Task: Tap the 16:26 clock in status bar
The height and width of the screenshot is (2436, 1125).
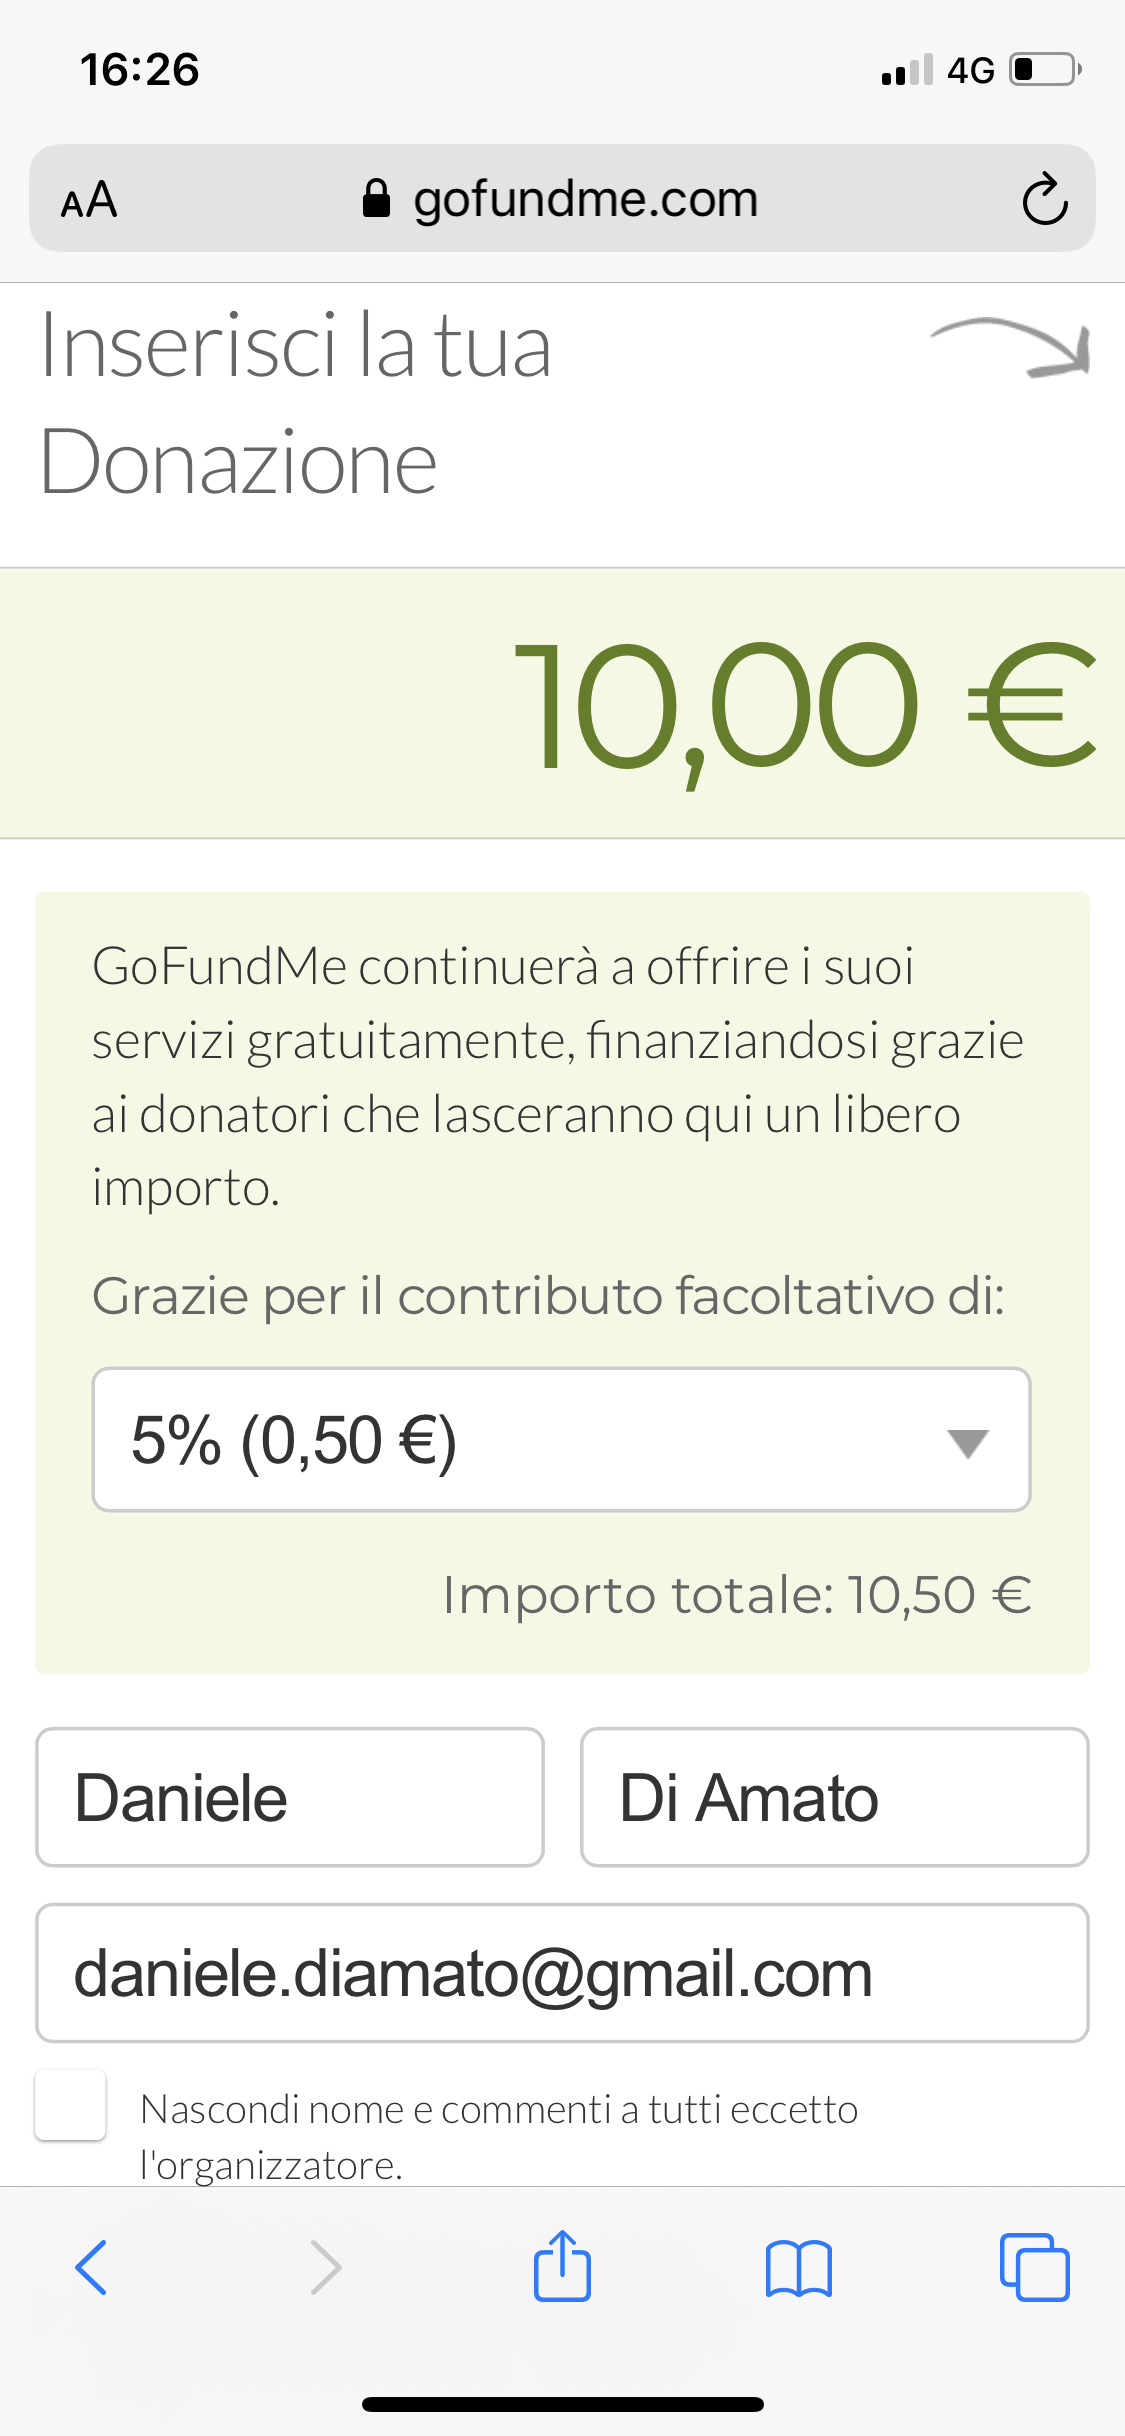Action: coord(140,70)
